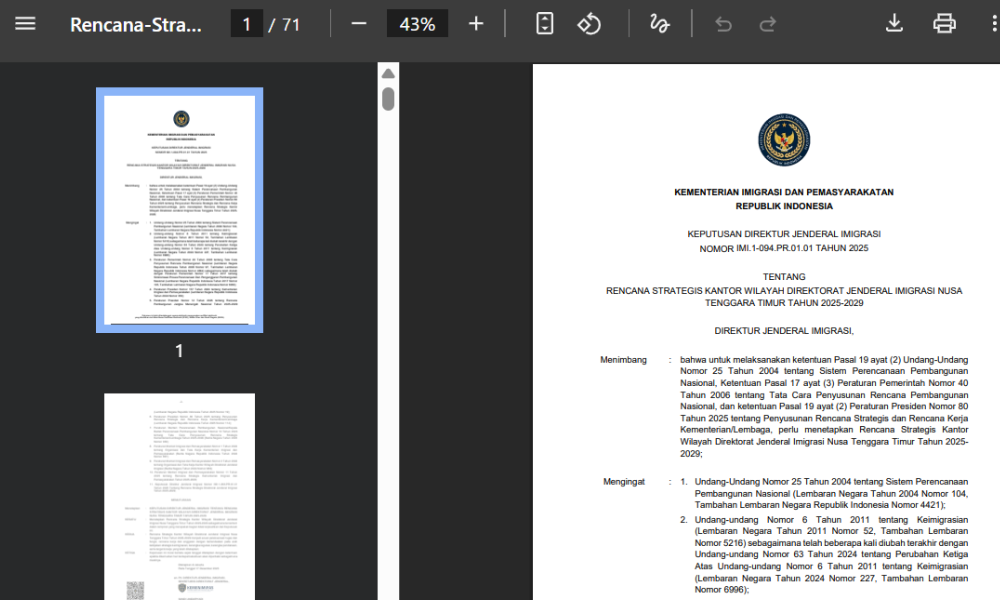Activate the draw annotation tool
This screenshot has height=600, width=1000.
pyautogui.click(x=659, y=24)
